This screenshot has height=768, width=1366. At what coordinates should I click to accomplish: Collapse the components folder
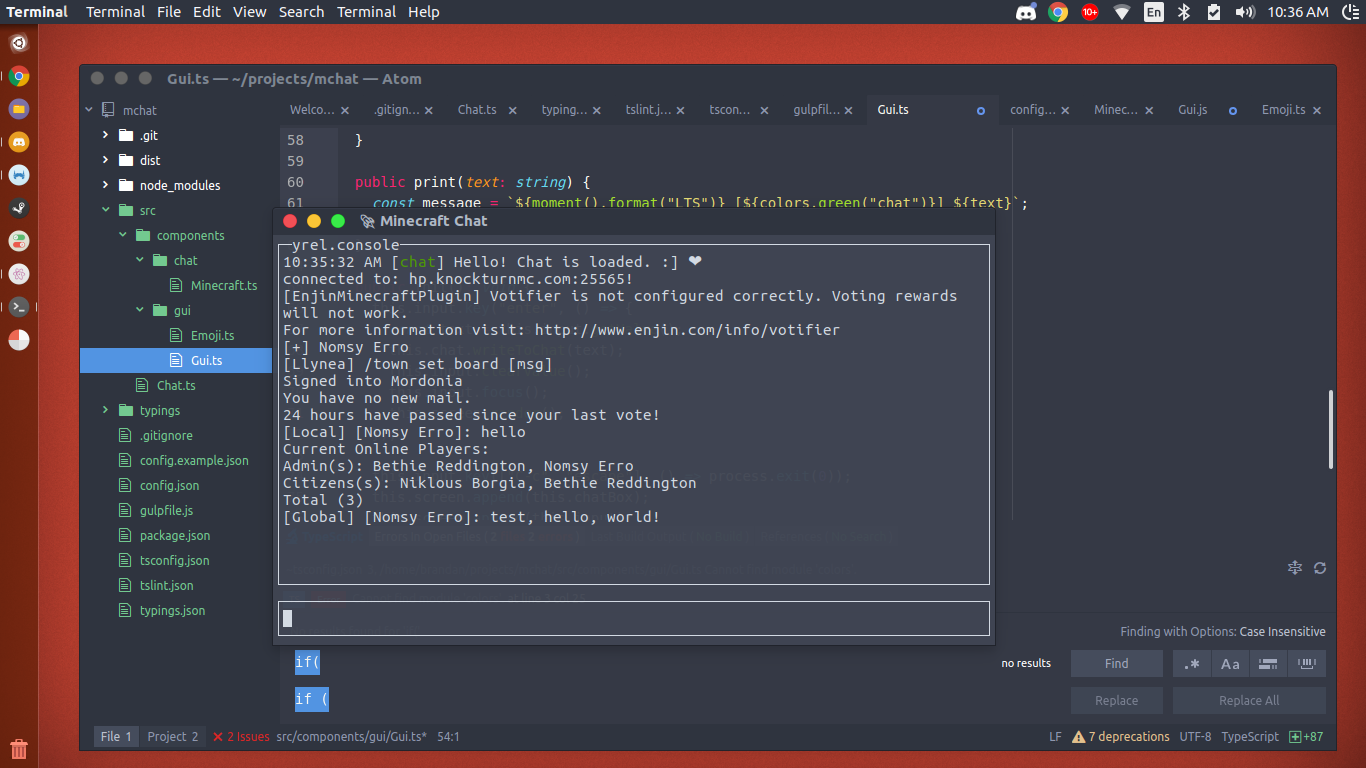(x=123, y=235)
